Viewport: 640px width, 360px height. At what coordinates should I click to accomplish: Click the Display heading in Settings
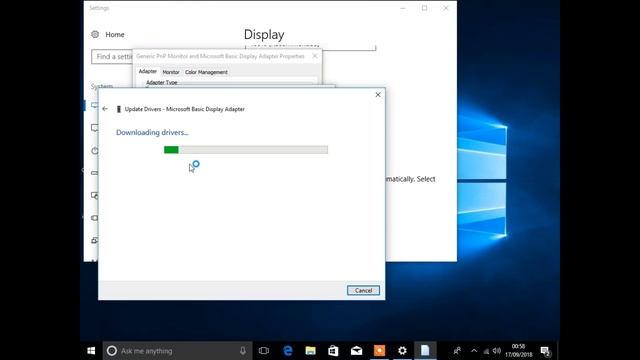(264, 35)
